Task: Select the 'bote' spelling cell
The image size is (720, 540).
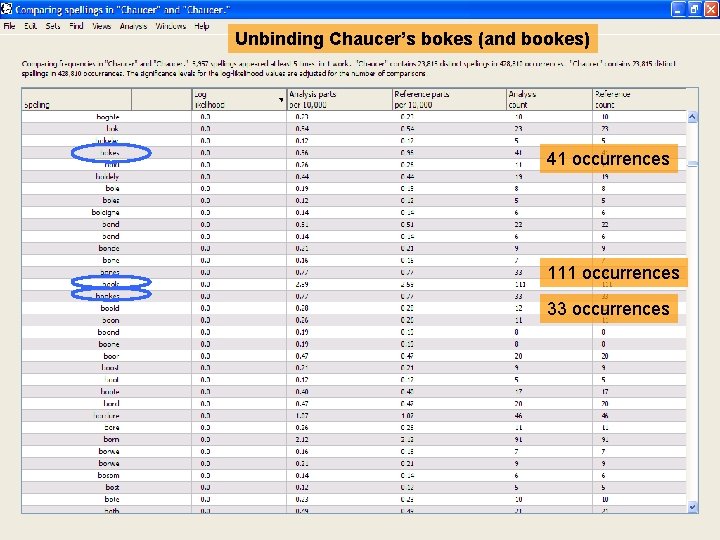Action: 112,499
